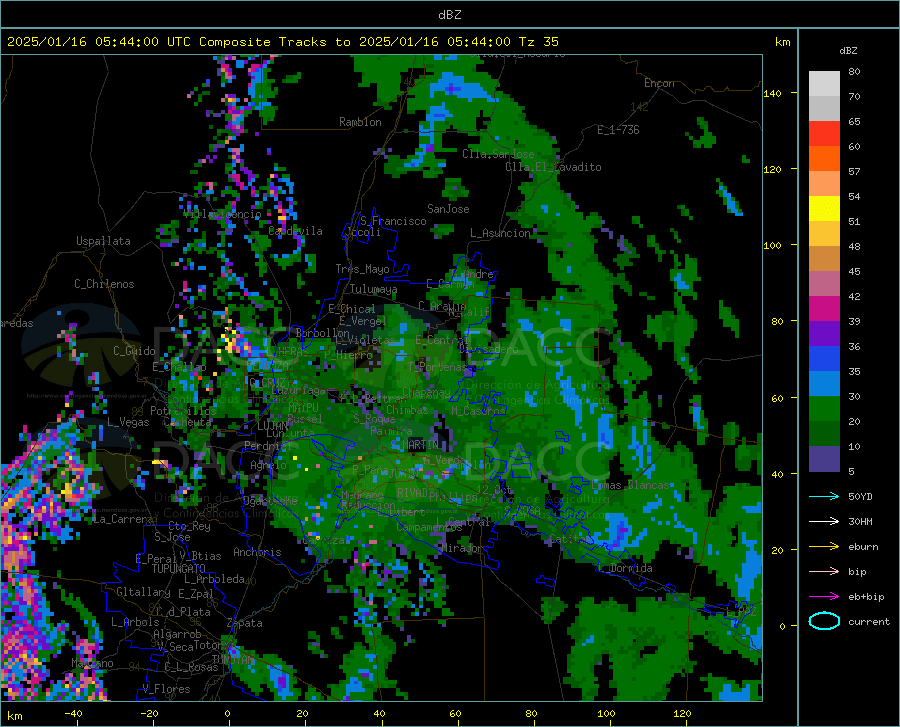This screenshot has height=727, width=900.
Task: Click the current legend label
Action: (x=869, y=621)
